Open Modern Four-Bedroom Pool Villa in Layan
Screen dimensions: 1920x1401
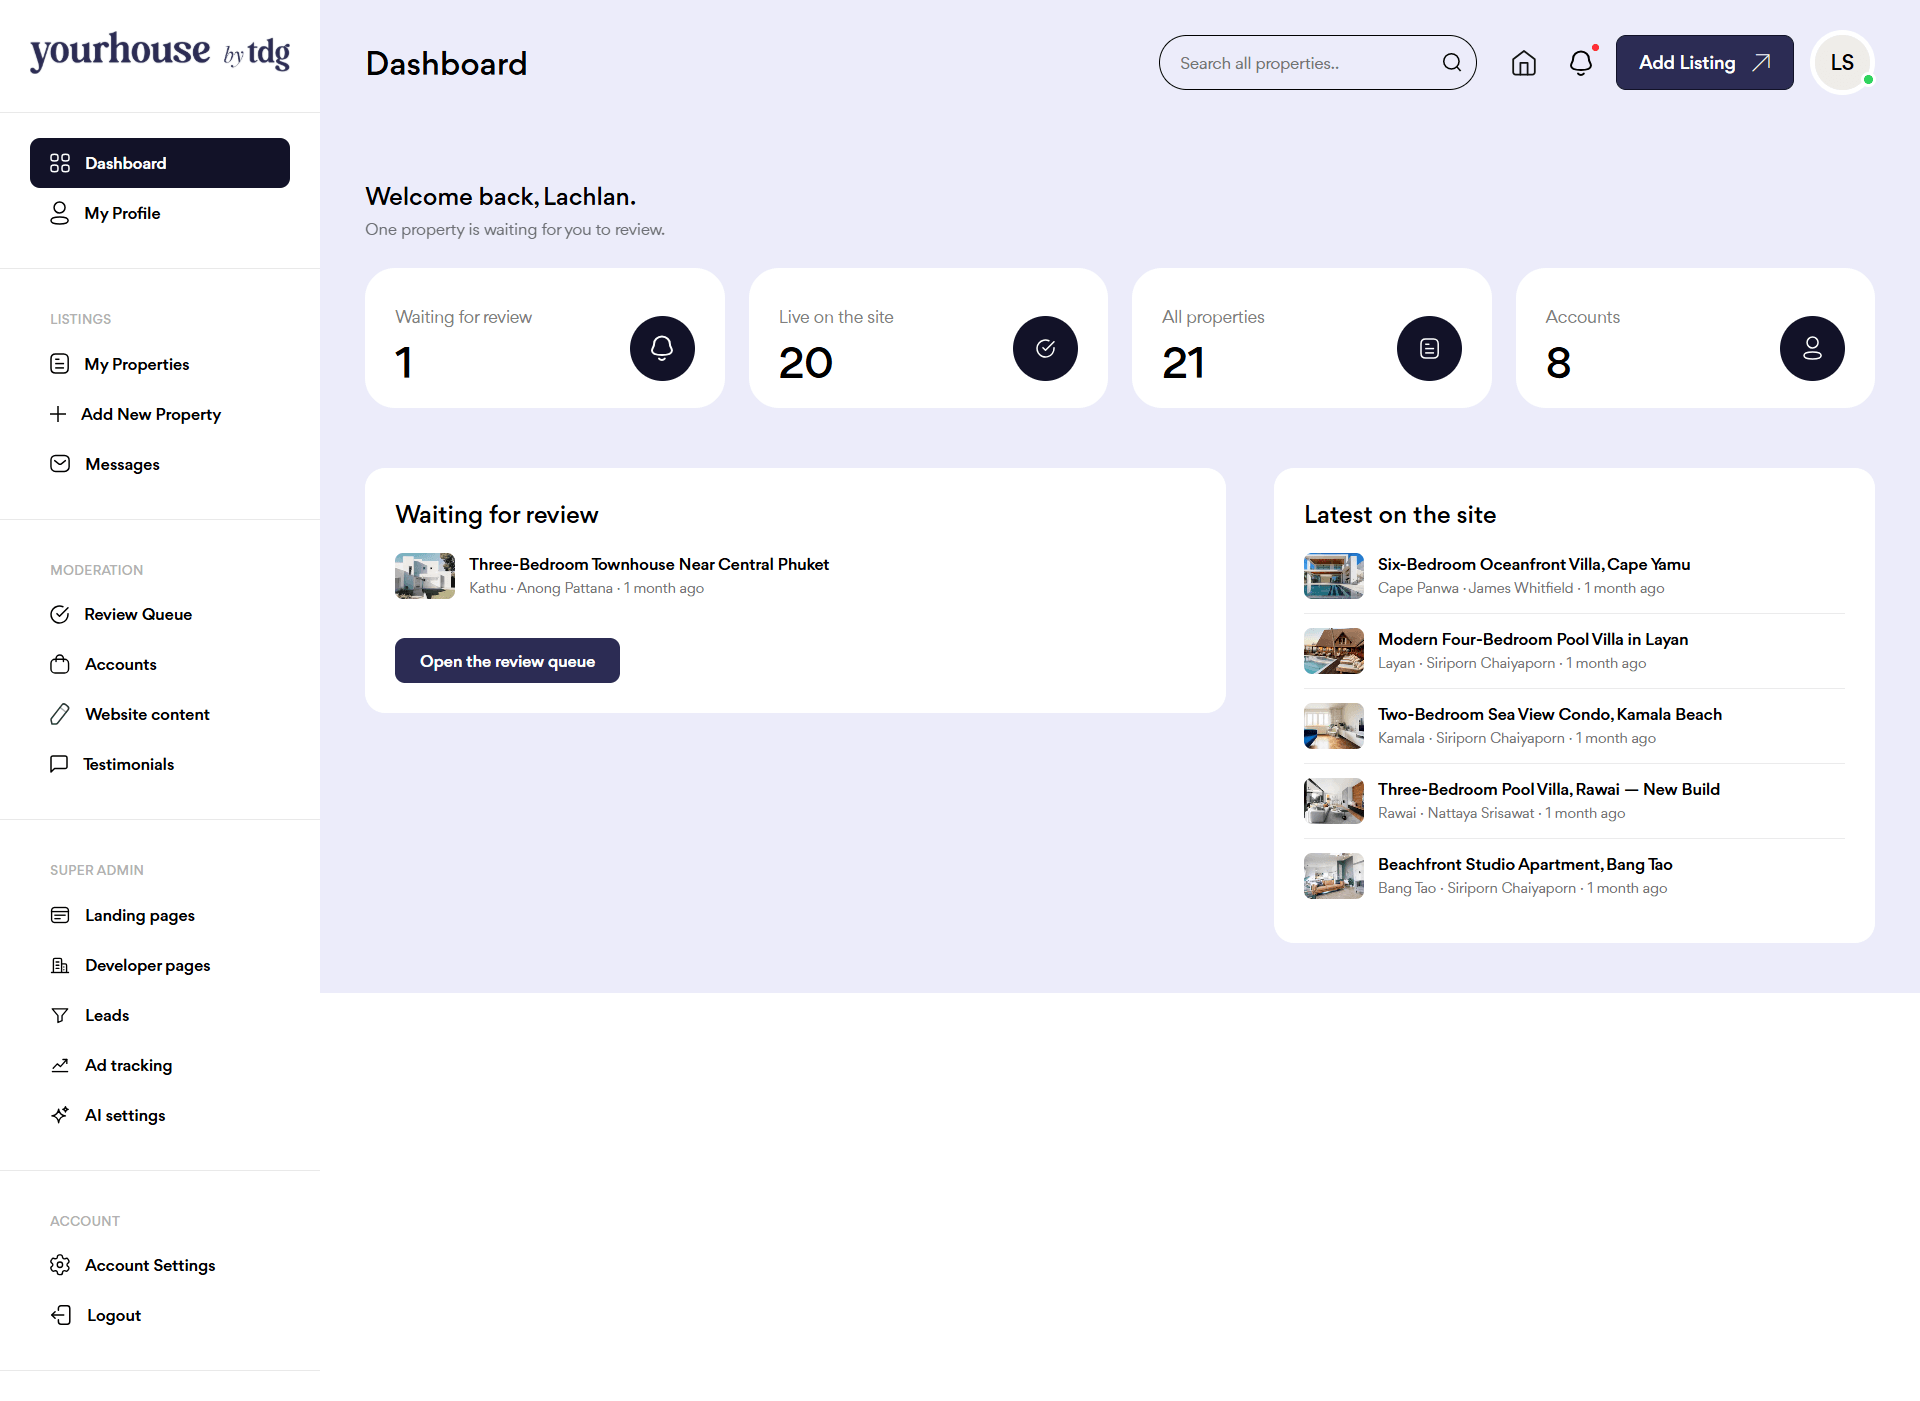tap(1533, 639)
